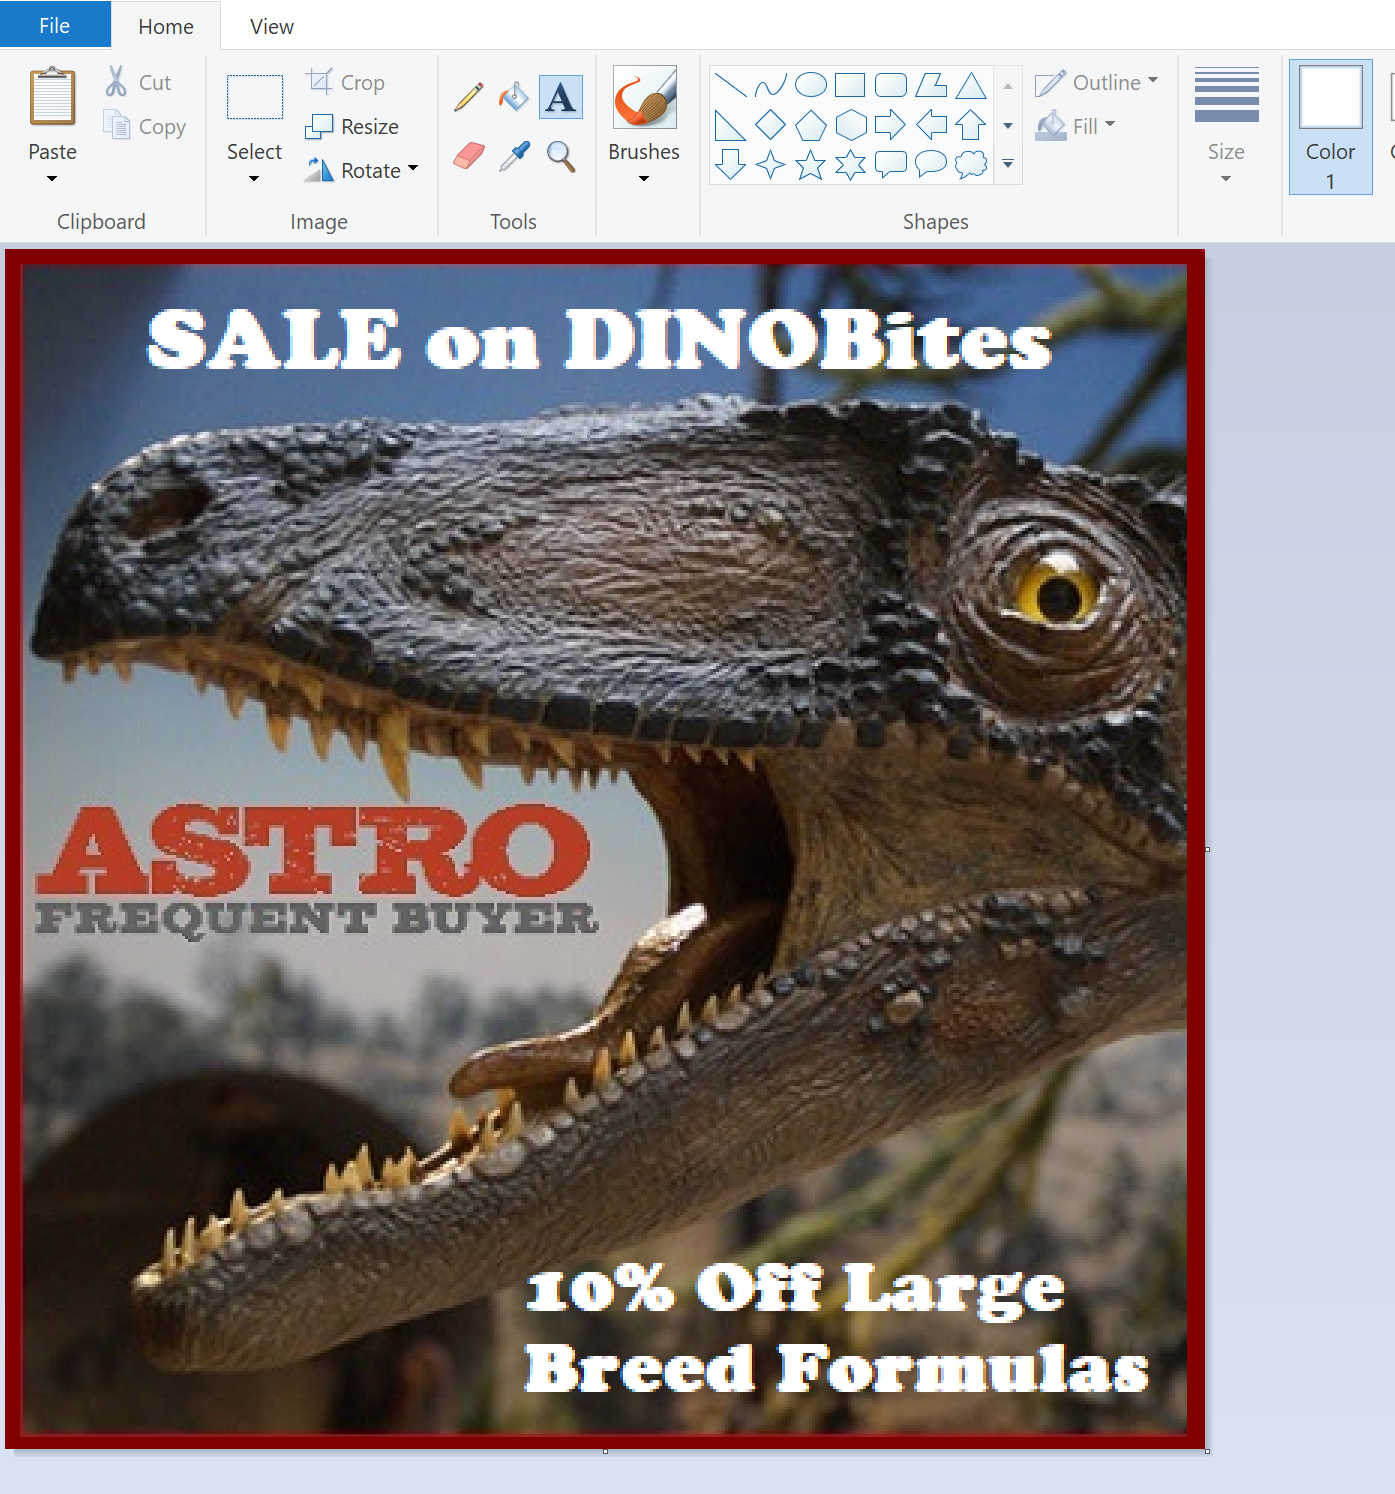Choose the Down arrow shape
1395x1494 pixels.
coord(731,164)
